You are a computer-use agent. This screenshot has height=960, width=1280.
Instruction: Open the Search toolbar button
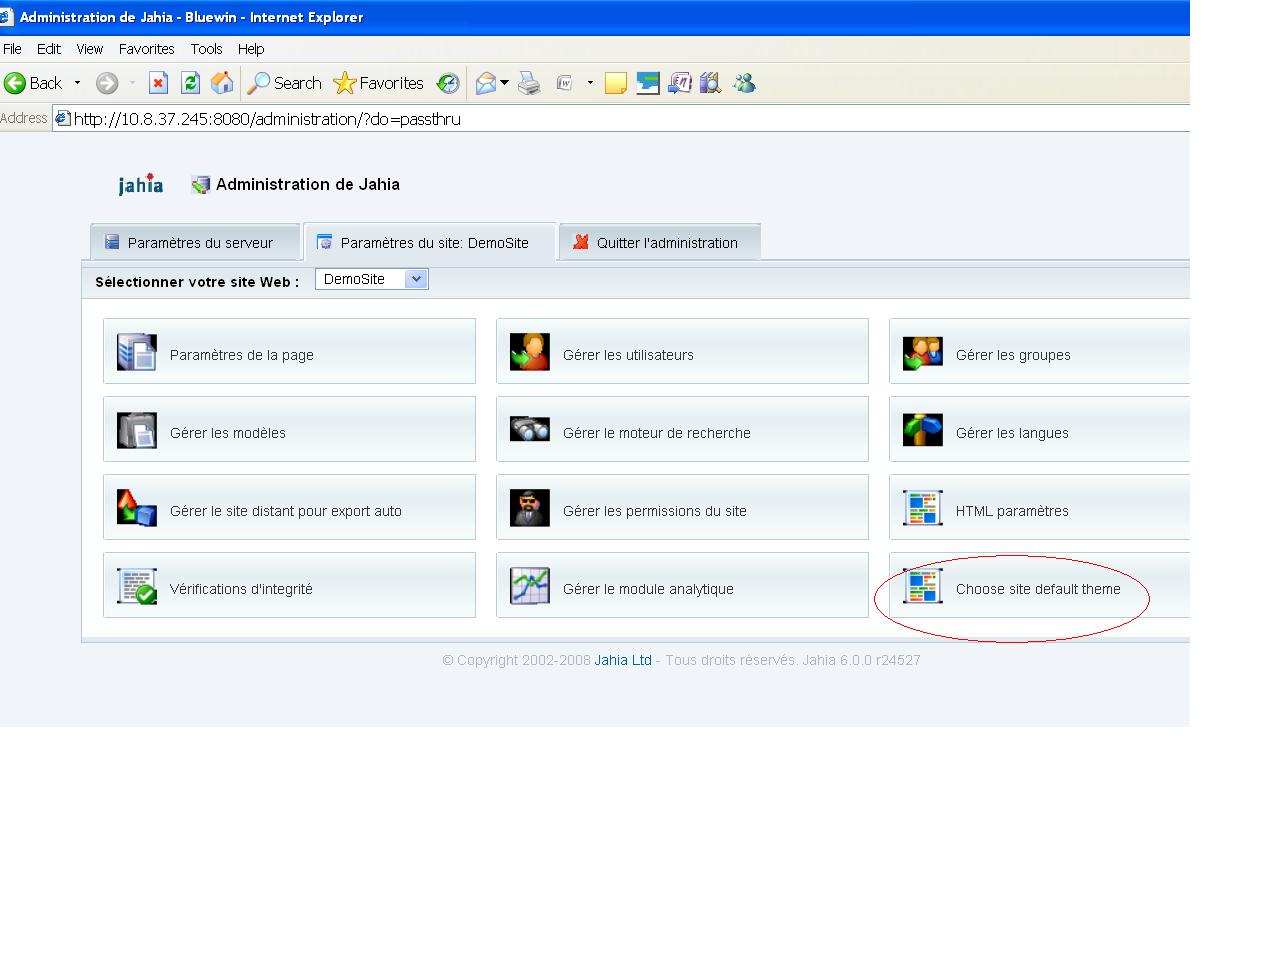[x=285, y=83]
